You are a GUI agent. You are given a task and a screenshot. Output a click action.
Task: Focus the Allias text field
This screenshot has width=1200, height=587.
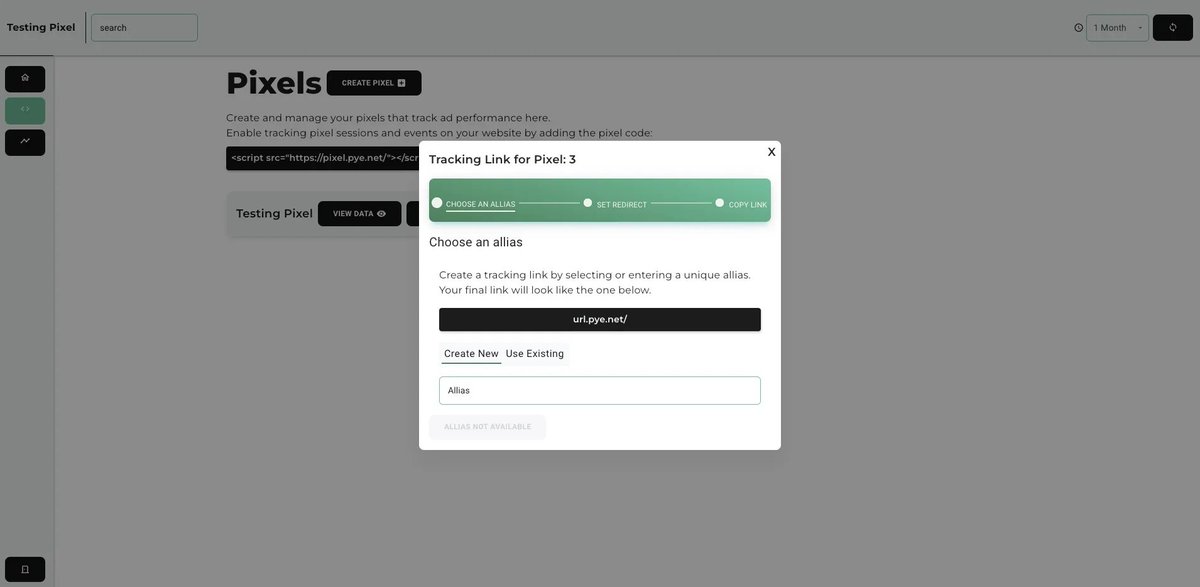click(600, 391)
